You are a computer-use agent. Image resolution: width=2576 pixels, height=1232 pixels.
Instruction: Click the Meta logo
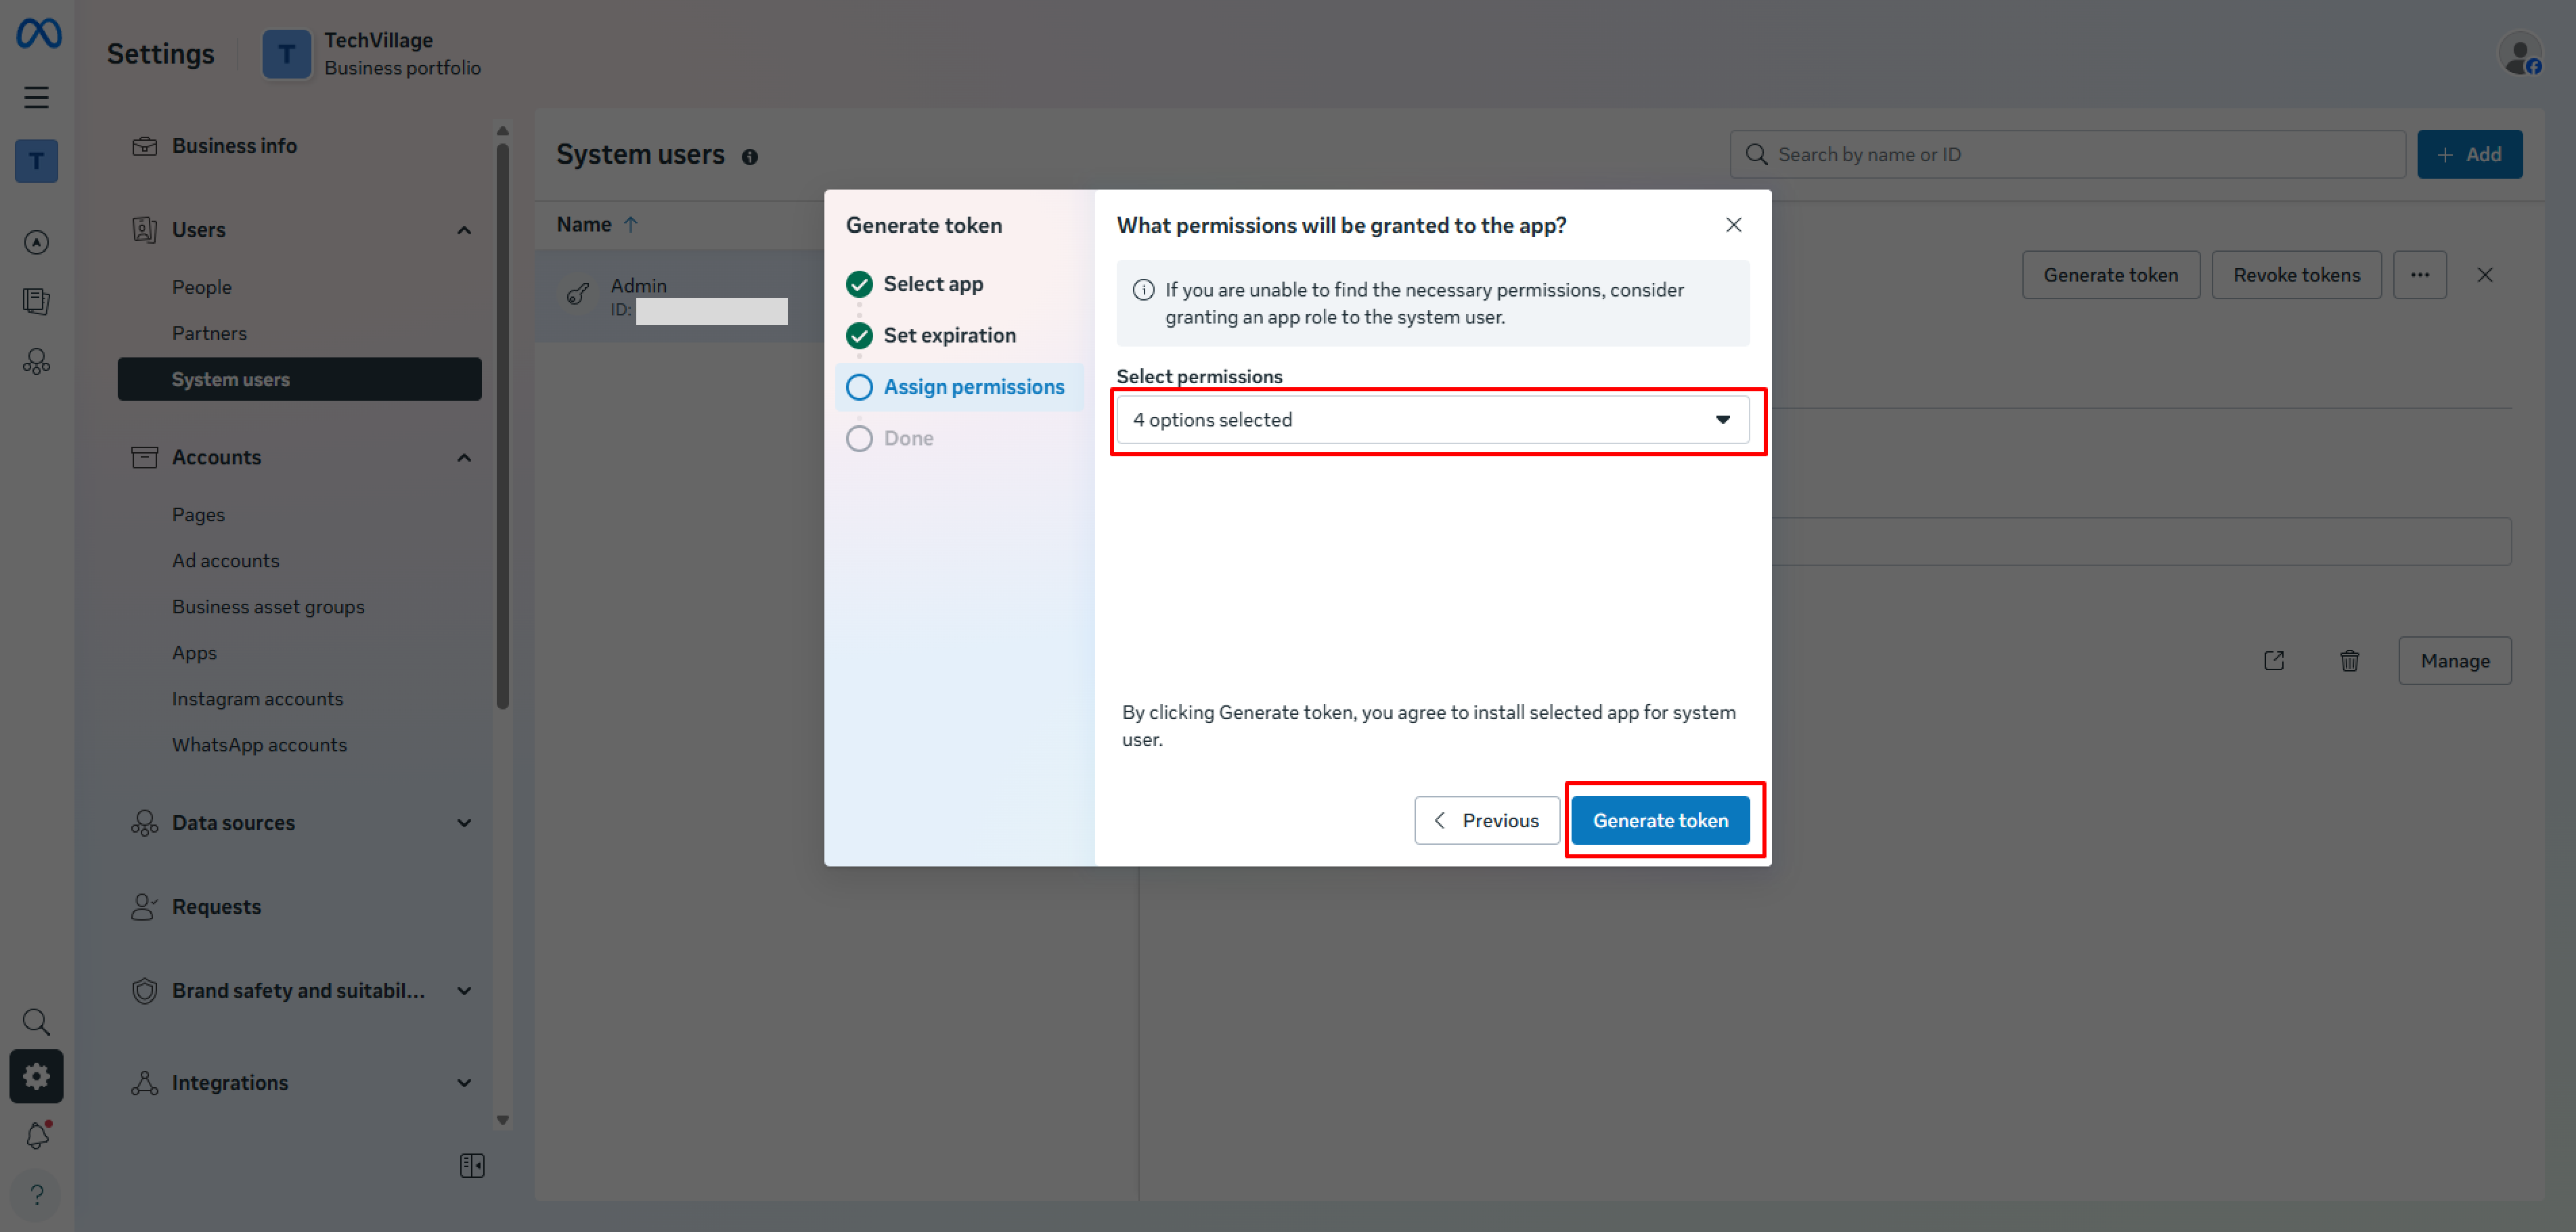click(36, 33)
